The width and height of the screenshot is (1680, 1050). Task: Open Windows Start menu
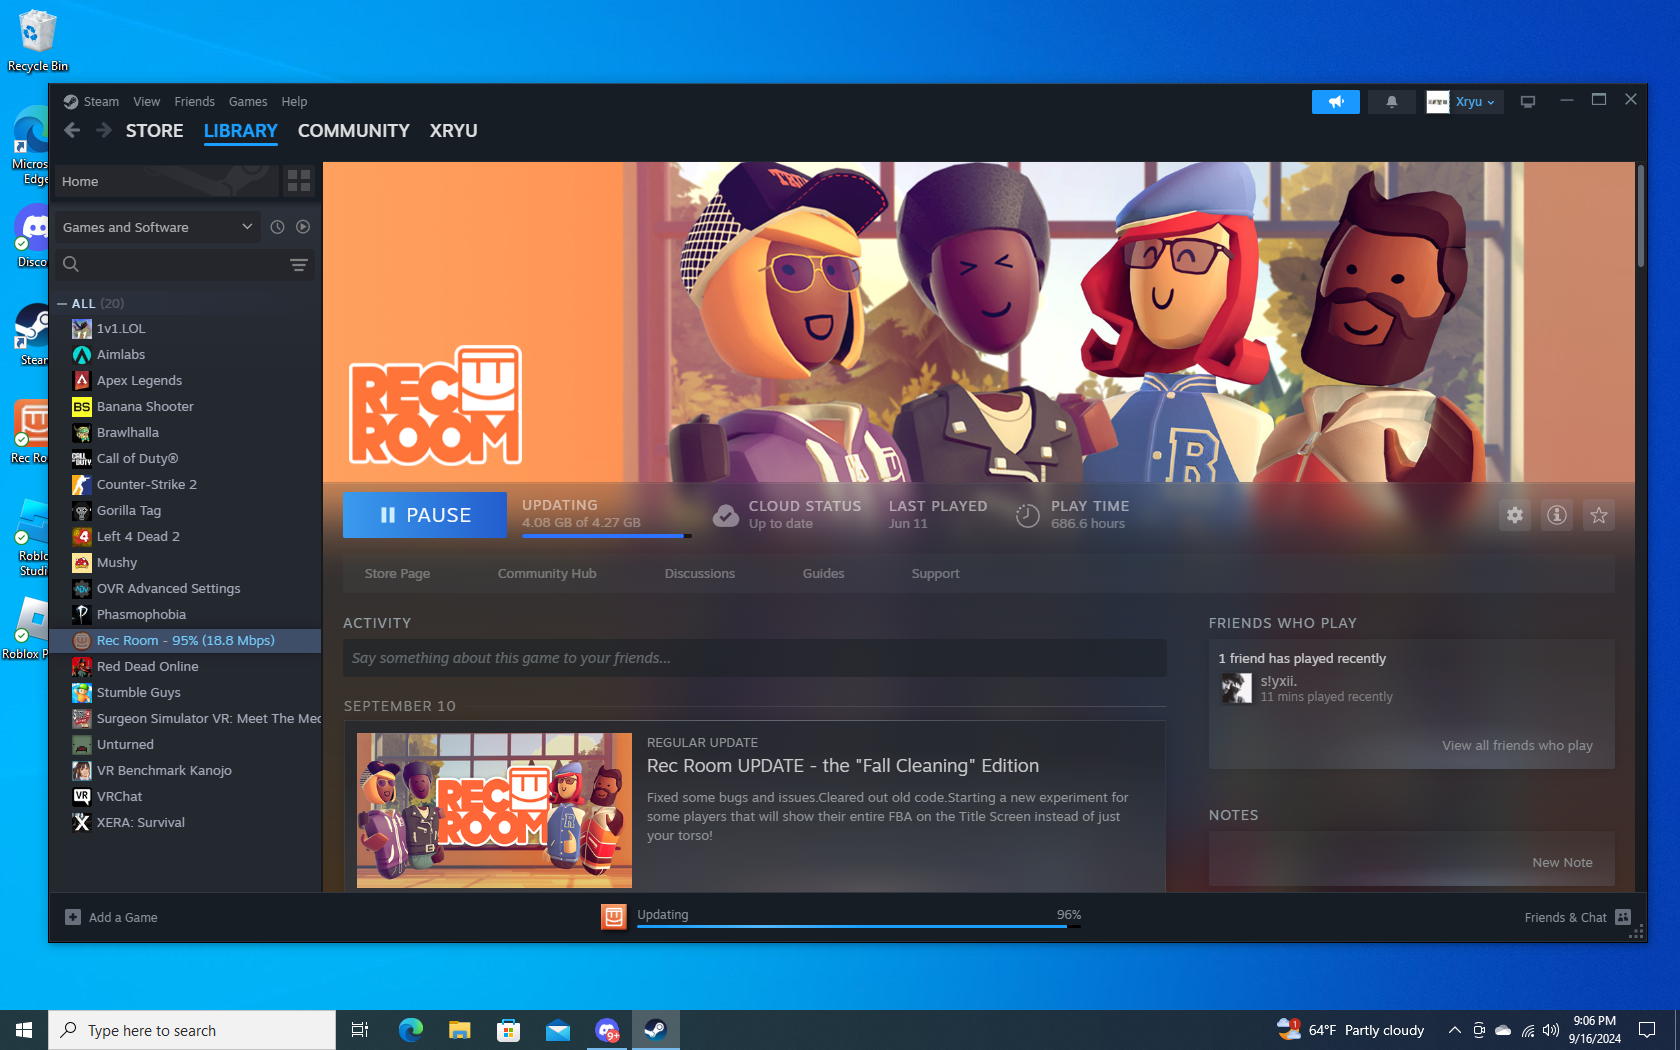tap(24, 1030)
